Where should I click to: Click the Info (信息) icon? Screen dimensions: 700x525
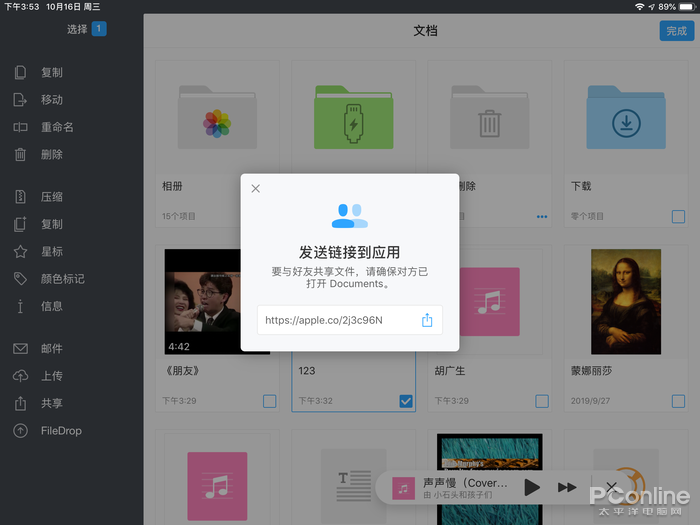point(20,306)
